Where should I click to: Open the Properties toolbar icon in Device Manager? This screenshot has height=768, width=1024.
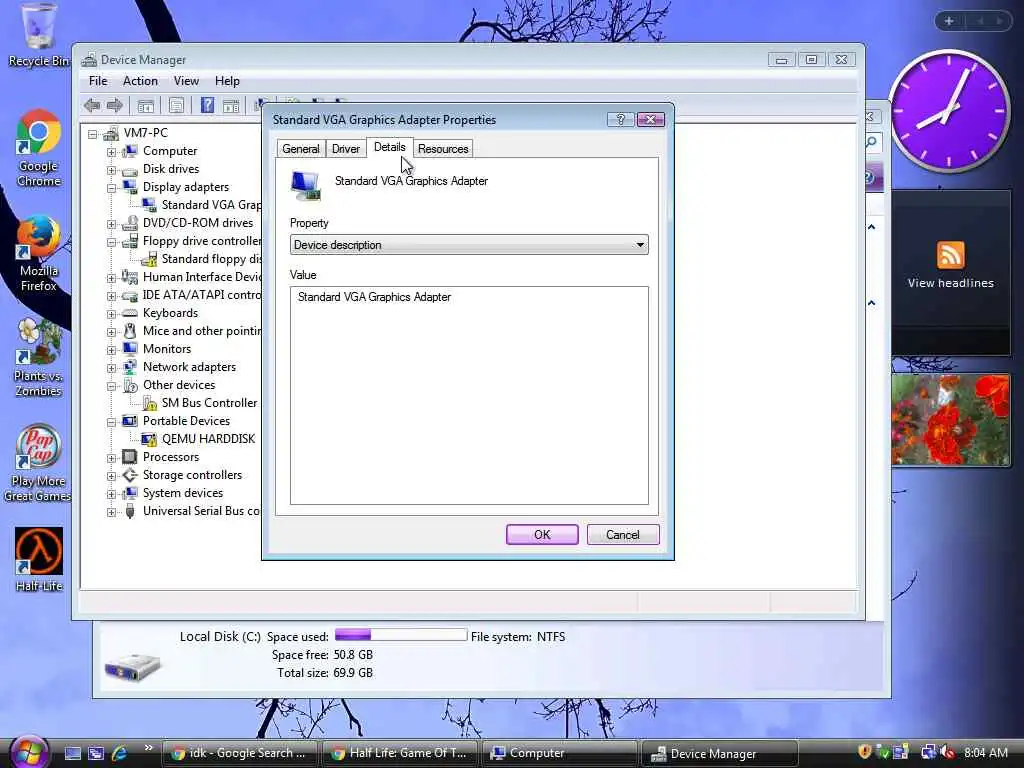pyautogui.click(x=176, y=105)
